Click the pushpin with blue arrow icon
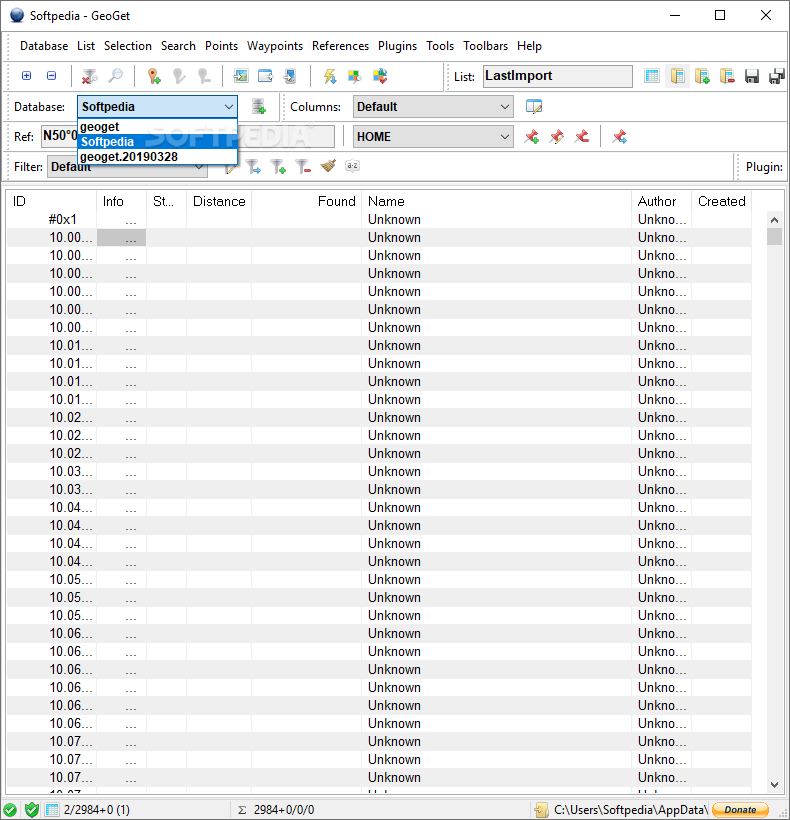 pos(620,137)
